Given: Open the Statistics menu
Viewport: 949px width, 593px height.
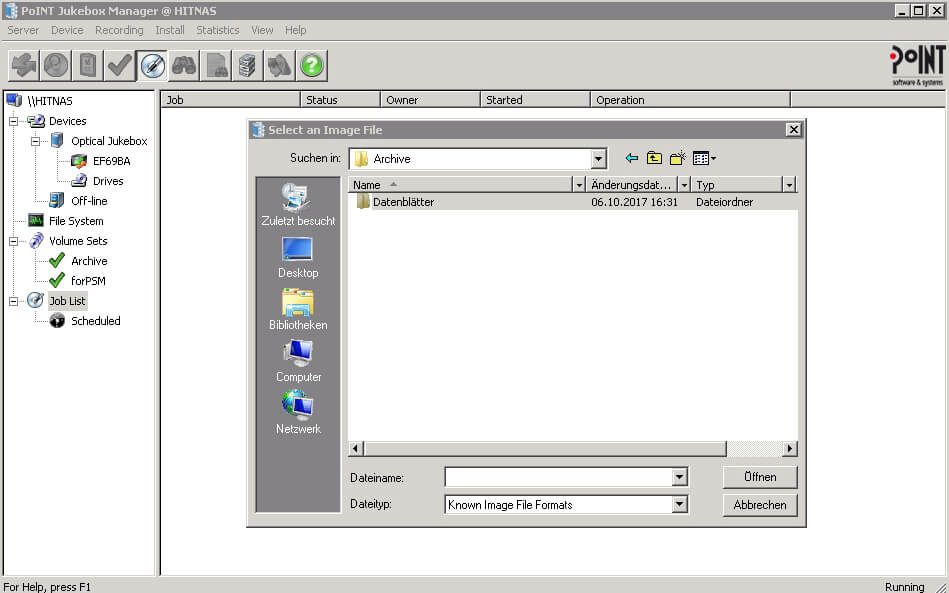Looking at the screenshot, I should (x=218, y=30).
